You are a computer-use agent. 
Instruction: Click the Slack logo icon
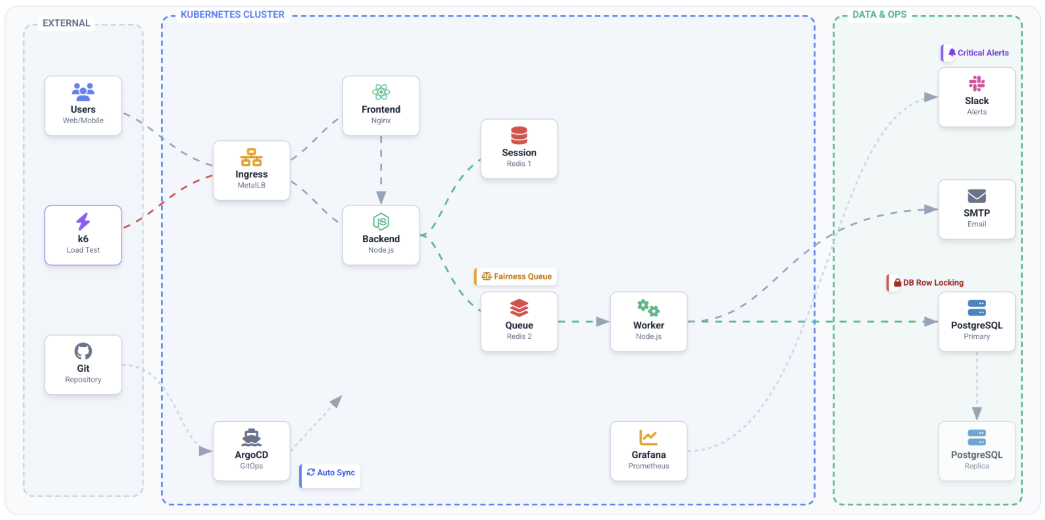pyautogui.click(x=976, y=84)
